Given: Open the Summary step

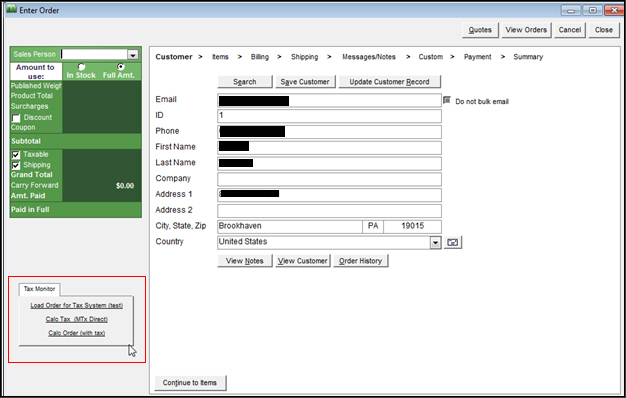Looking at the screenshot, I should [528, 57].
